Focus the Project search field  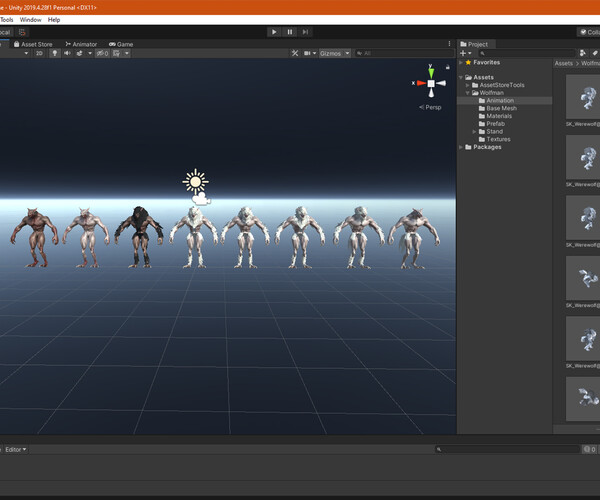[x=527, y=53]
